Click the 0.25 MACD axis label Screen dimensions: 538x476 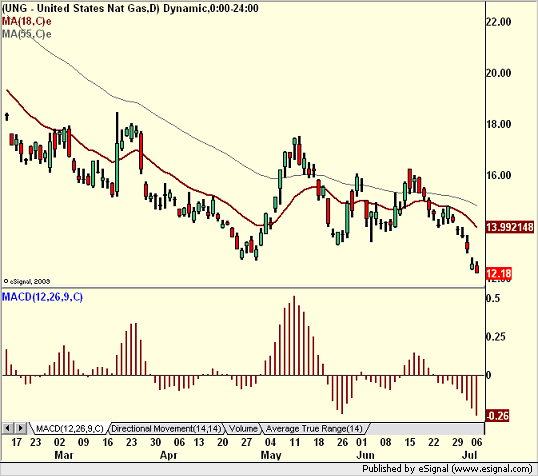click(x=495, y=337)
